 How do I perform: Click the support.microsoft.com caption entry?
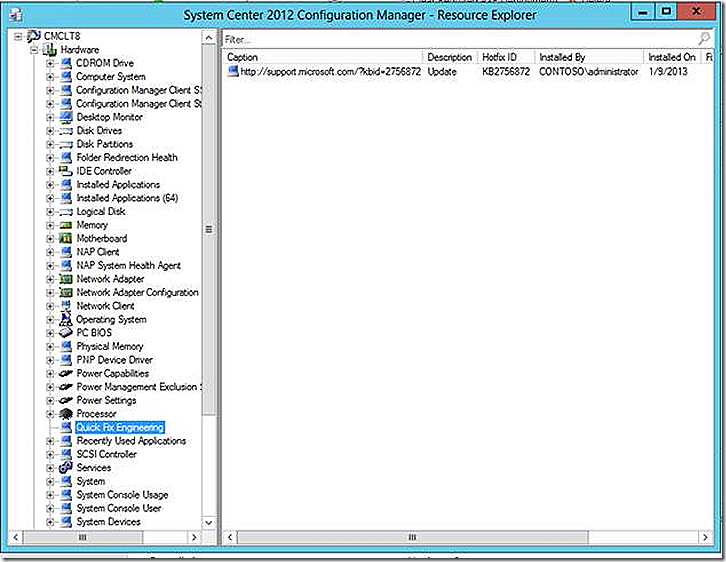(x=331, y=72)
